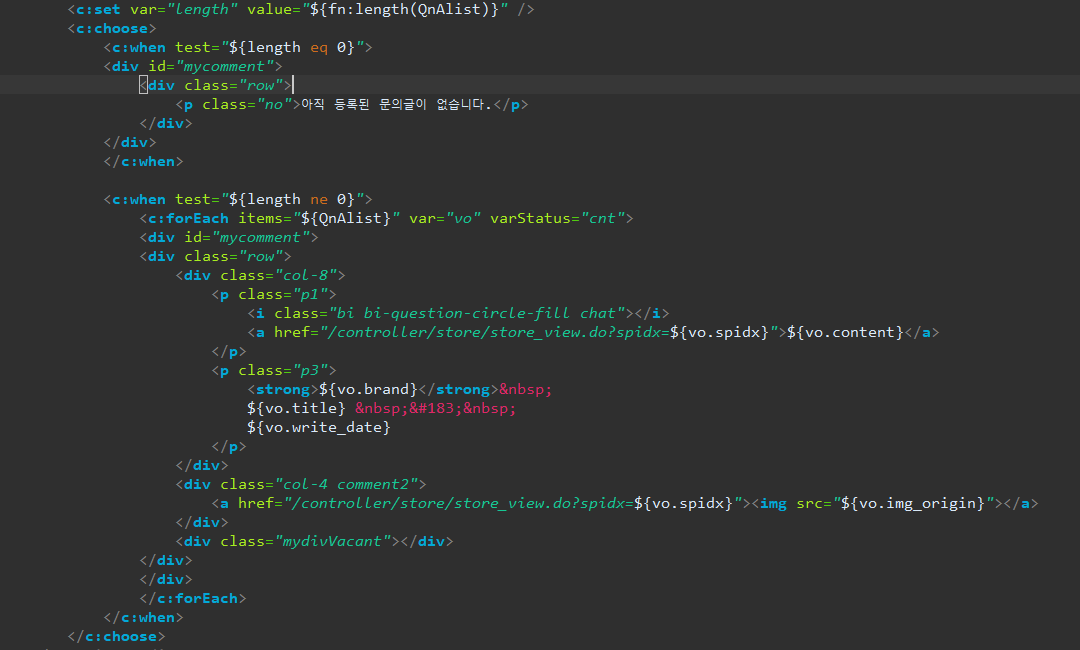Click the div class="col-4 comment2" tag

click(x=301, y=485)
